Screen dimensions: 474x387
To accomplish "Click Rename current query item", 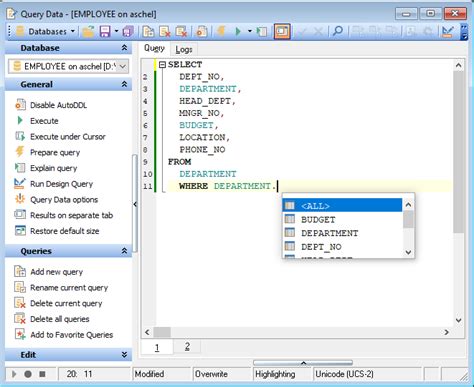I will point(62,287).
